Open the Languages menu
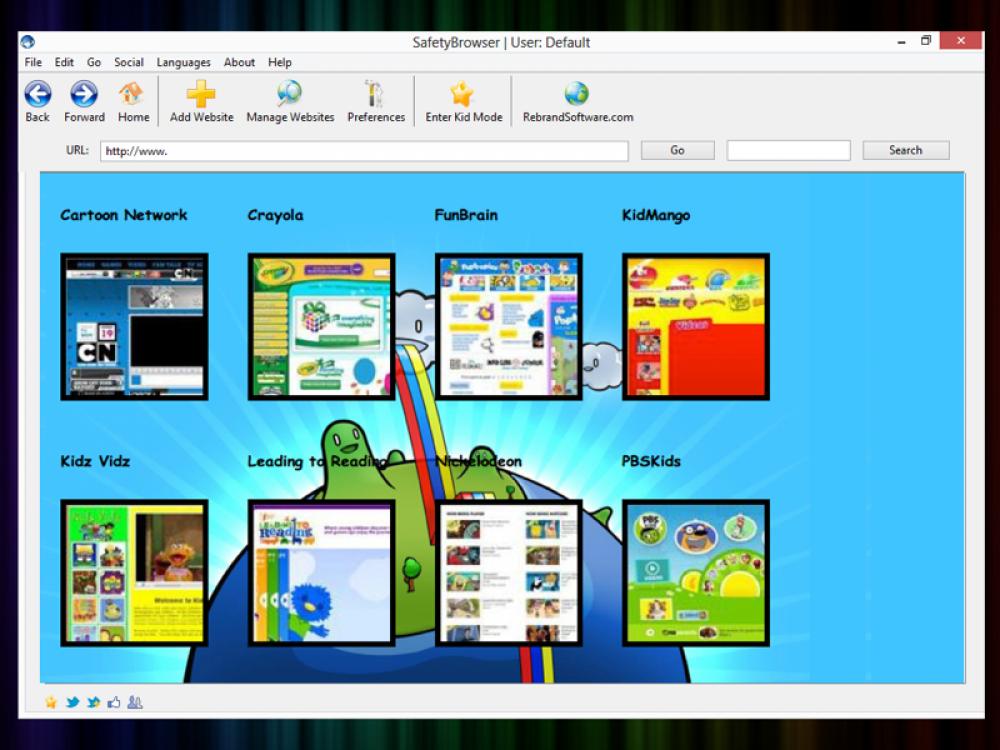This screenshot has height=750, width=1000. [x=183, y=62]
